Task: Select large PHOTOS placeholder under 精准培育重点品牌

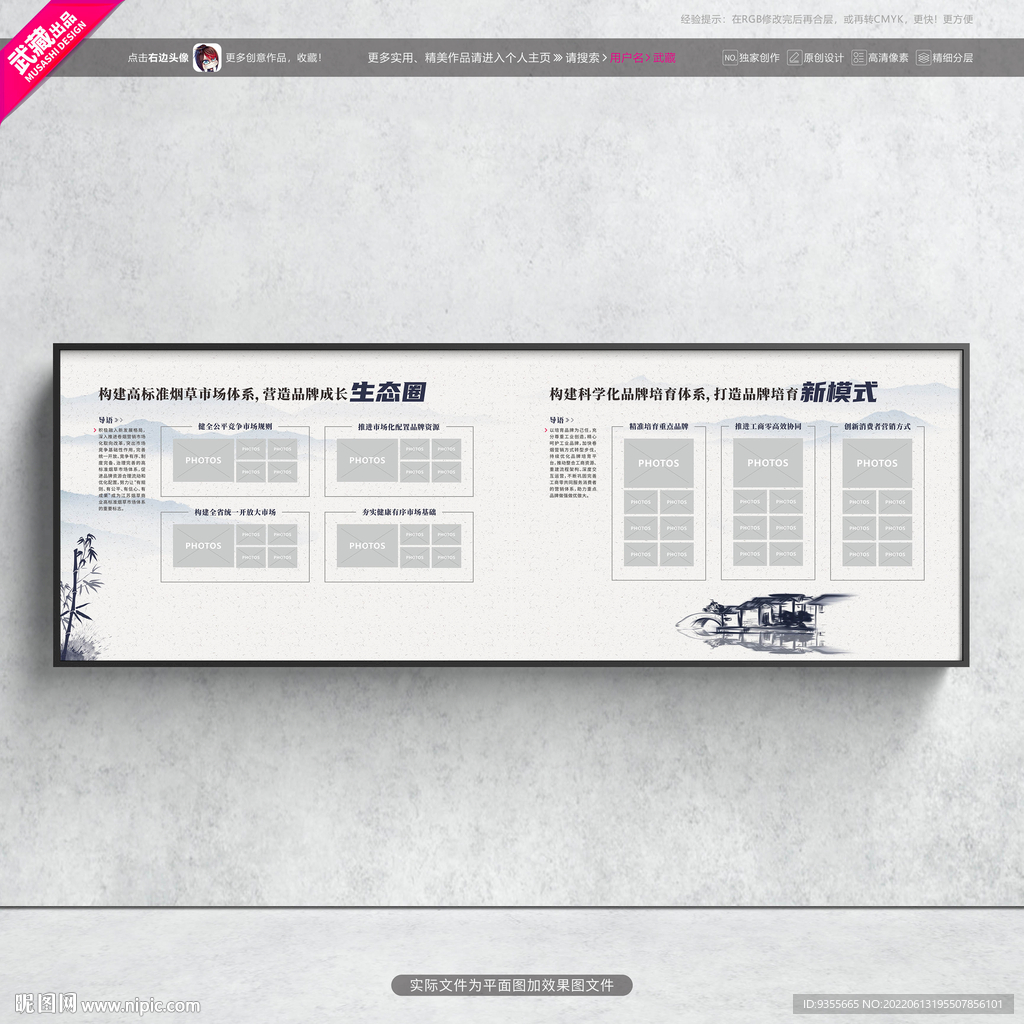Action: coord(658,463)
